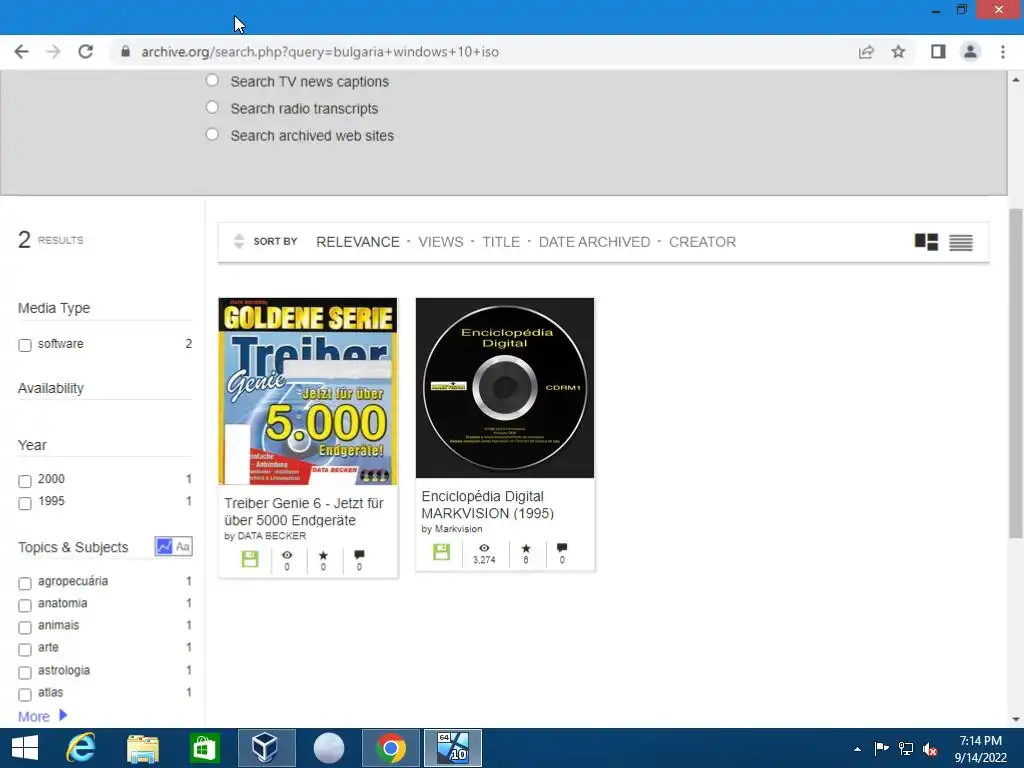Check the agropecuária topic filter
The image size is (1024, 768).
tap(25, 583)
